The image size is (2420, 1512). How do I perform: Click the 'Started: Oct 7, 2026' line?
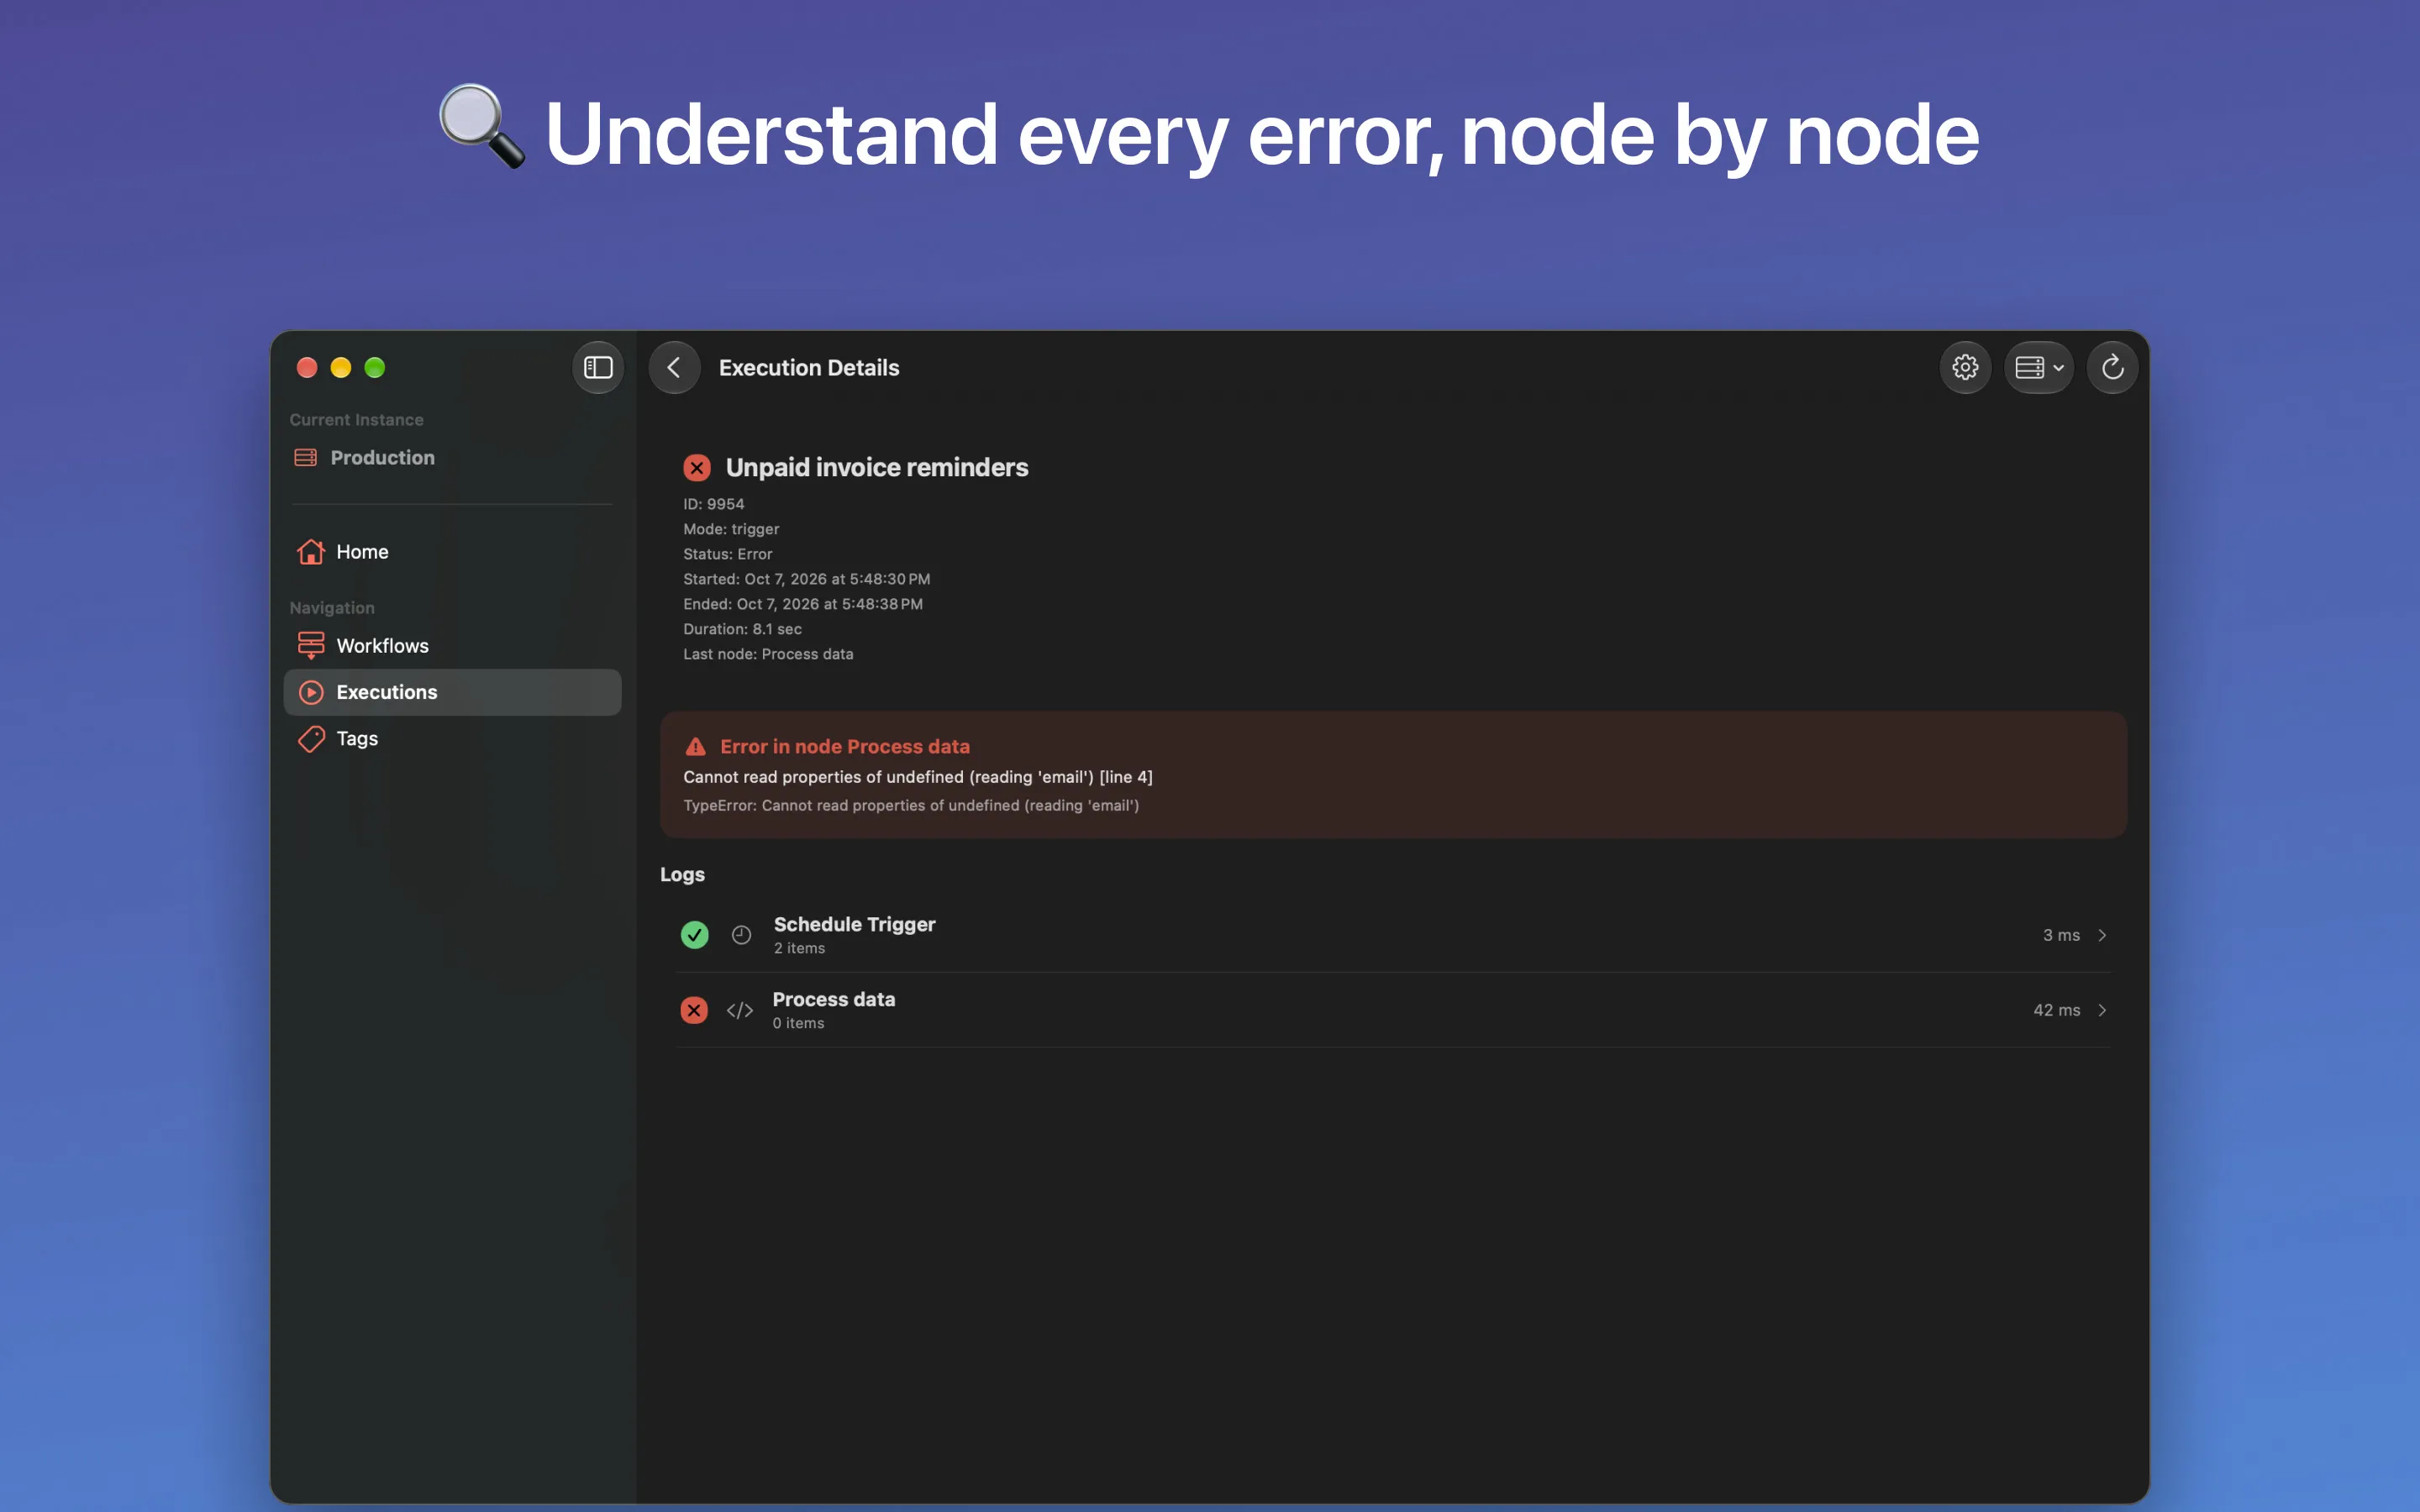807,579
